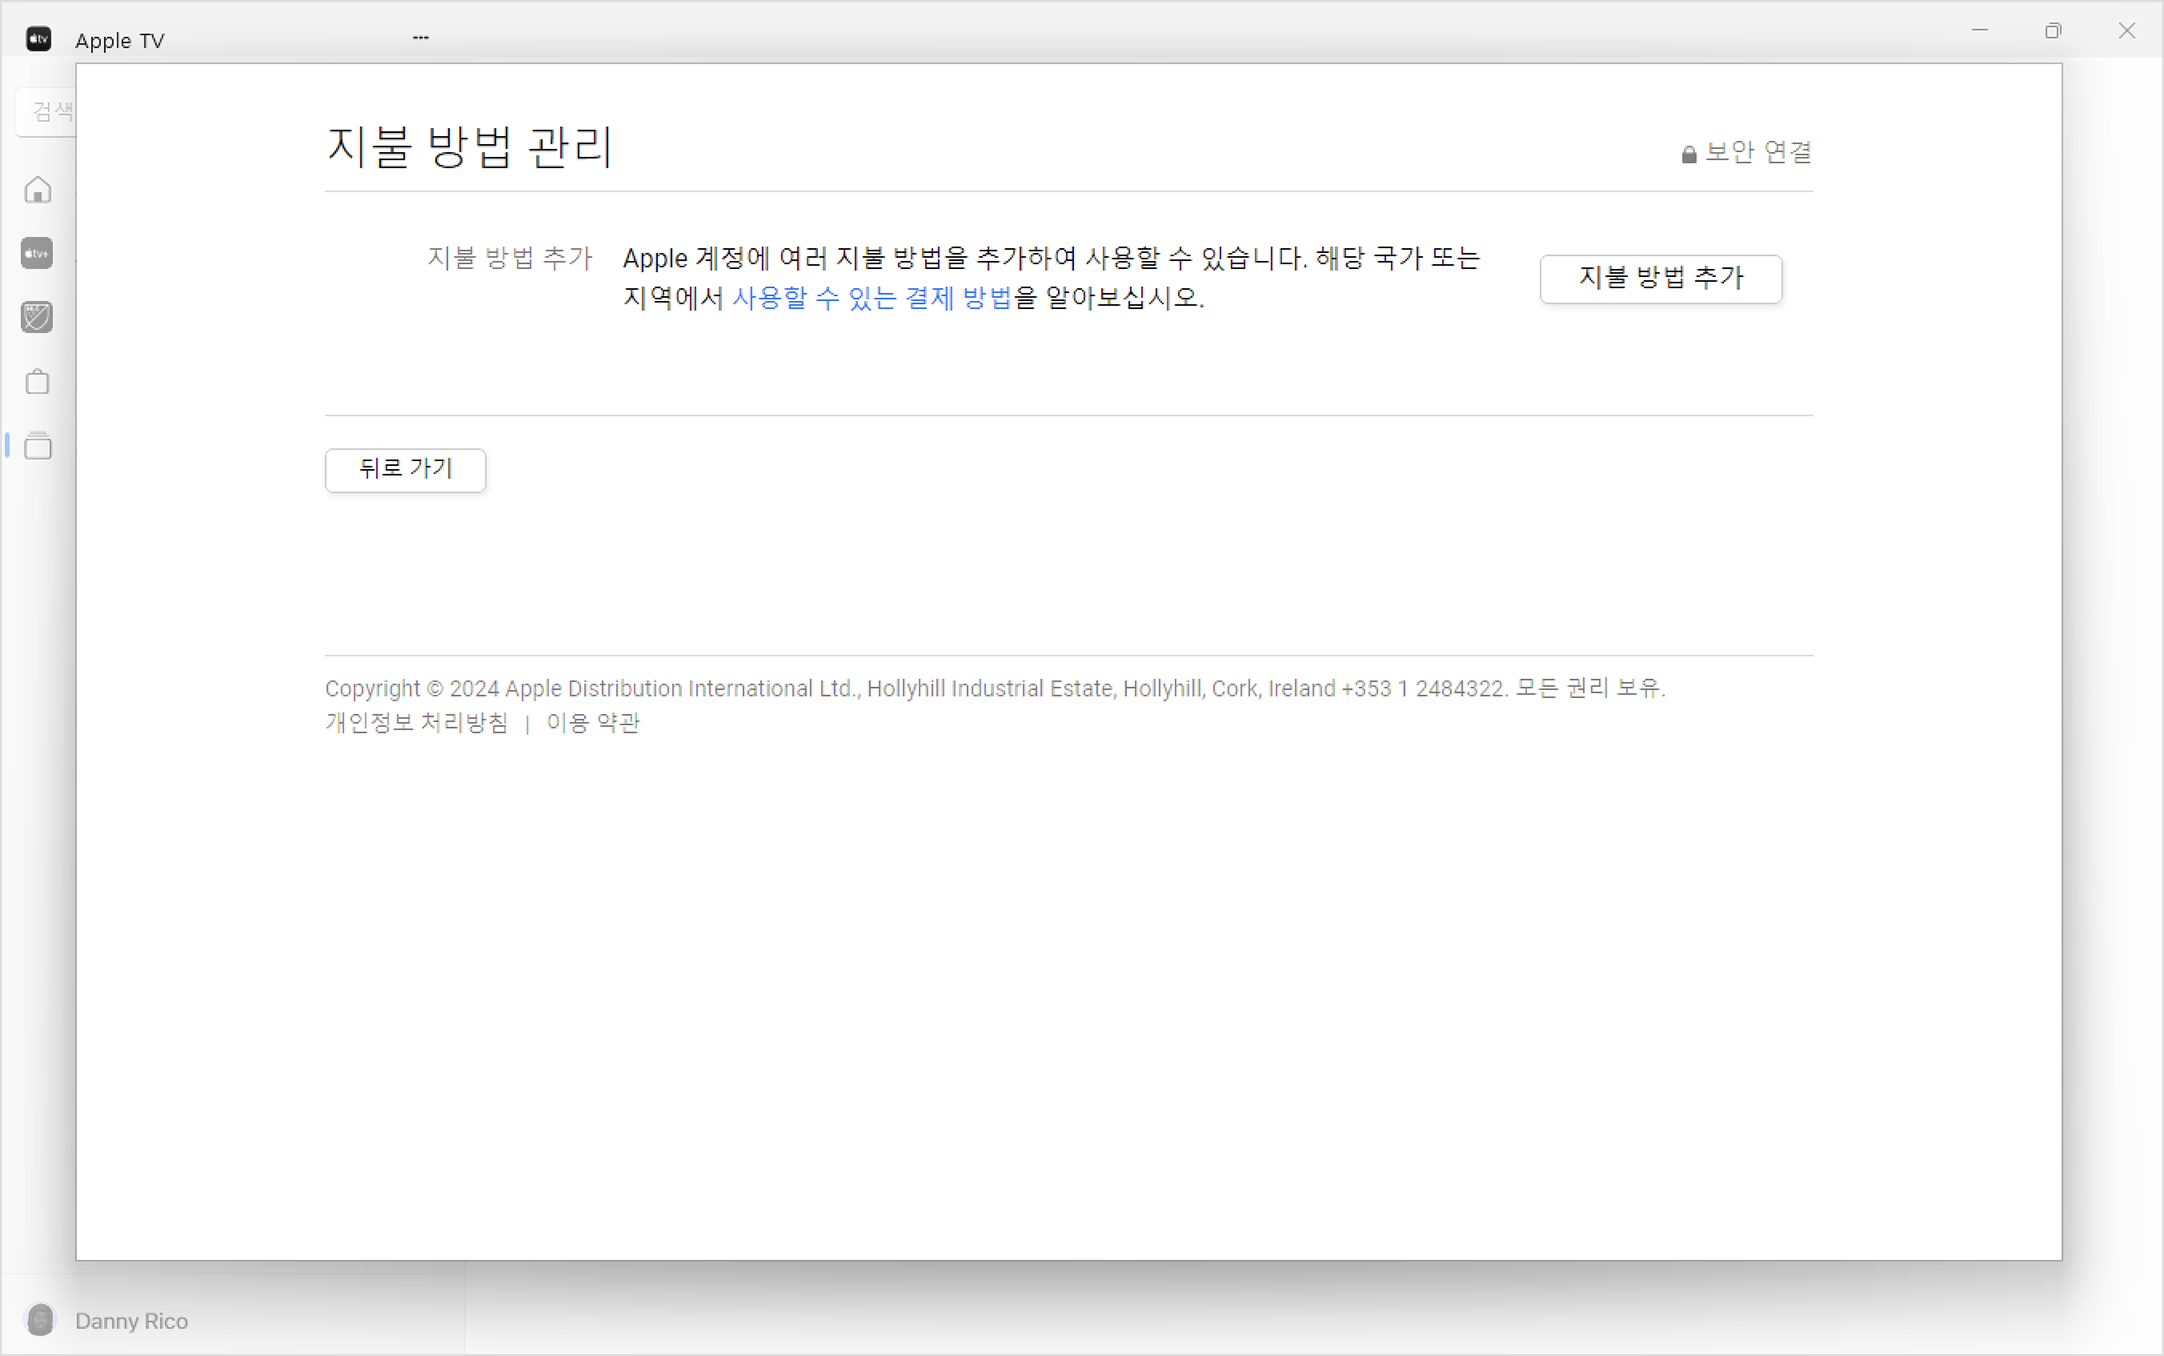Click the 보안 연결 text
This screenshot has width=2164, height=1356.
(x=1758, y=152)
